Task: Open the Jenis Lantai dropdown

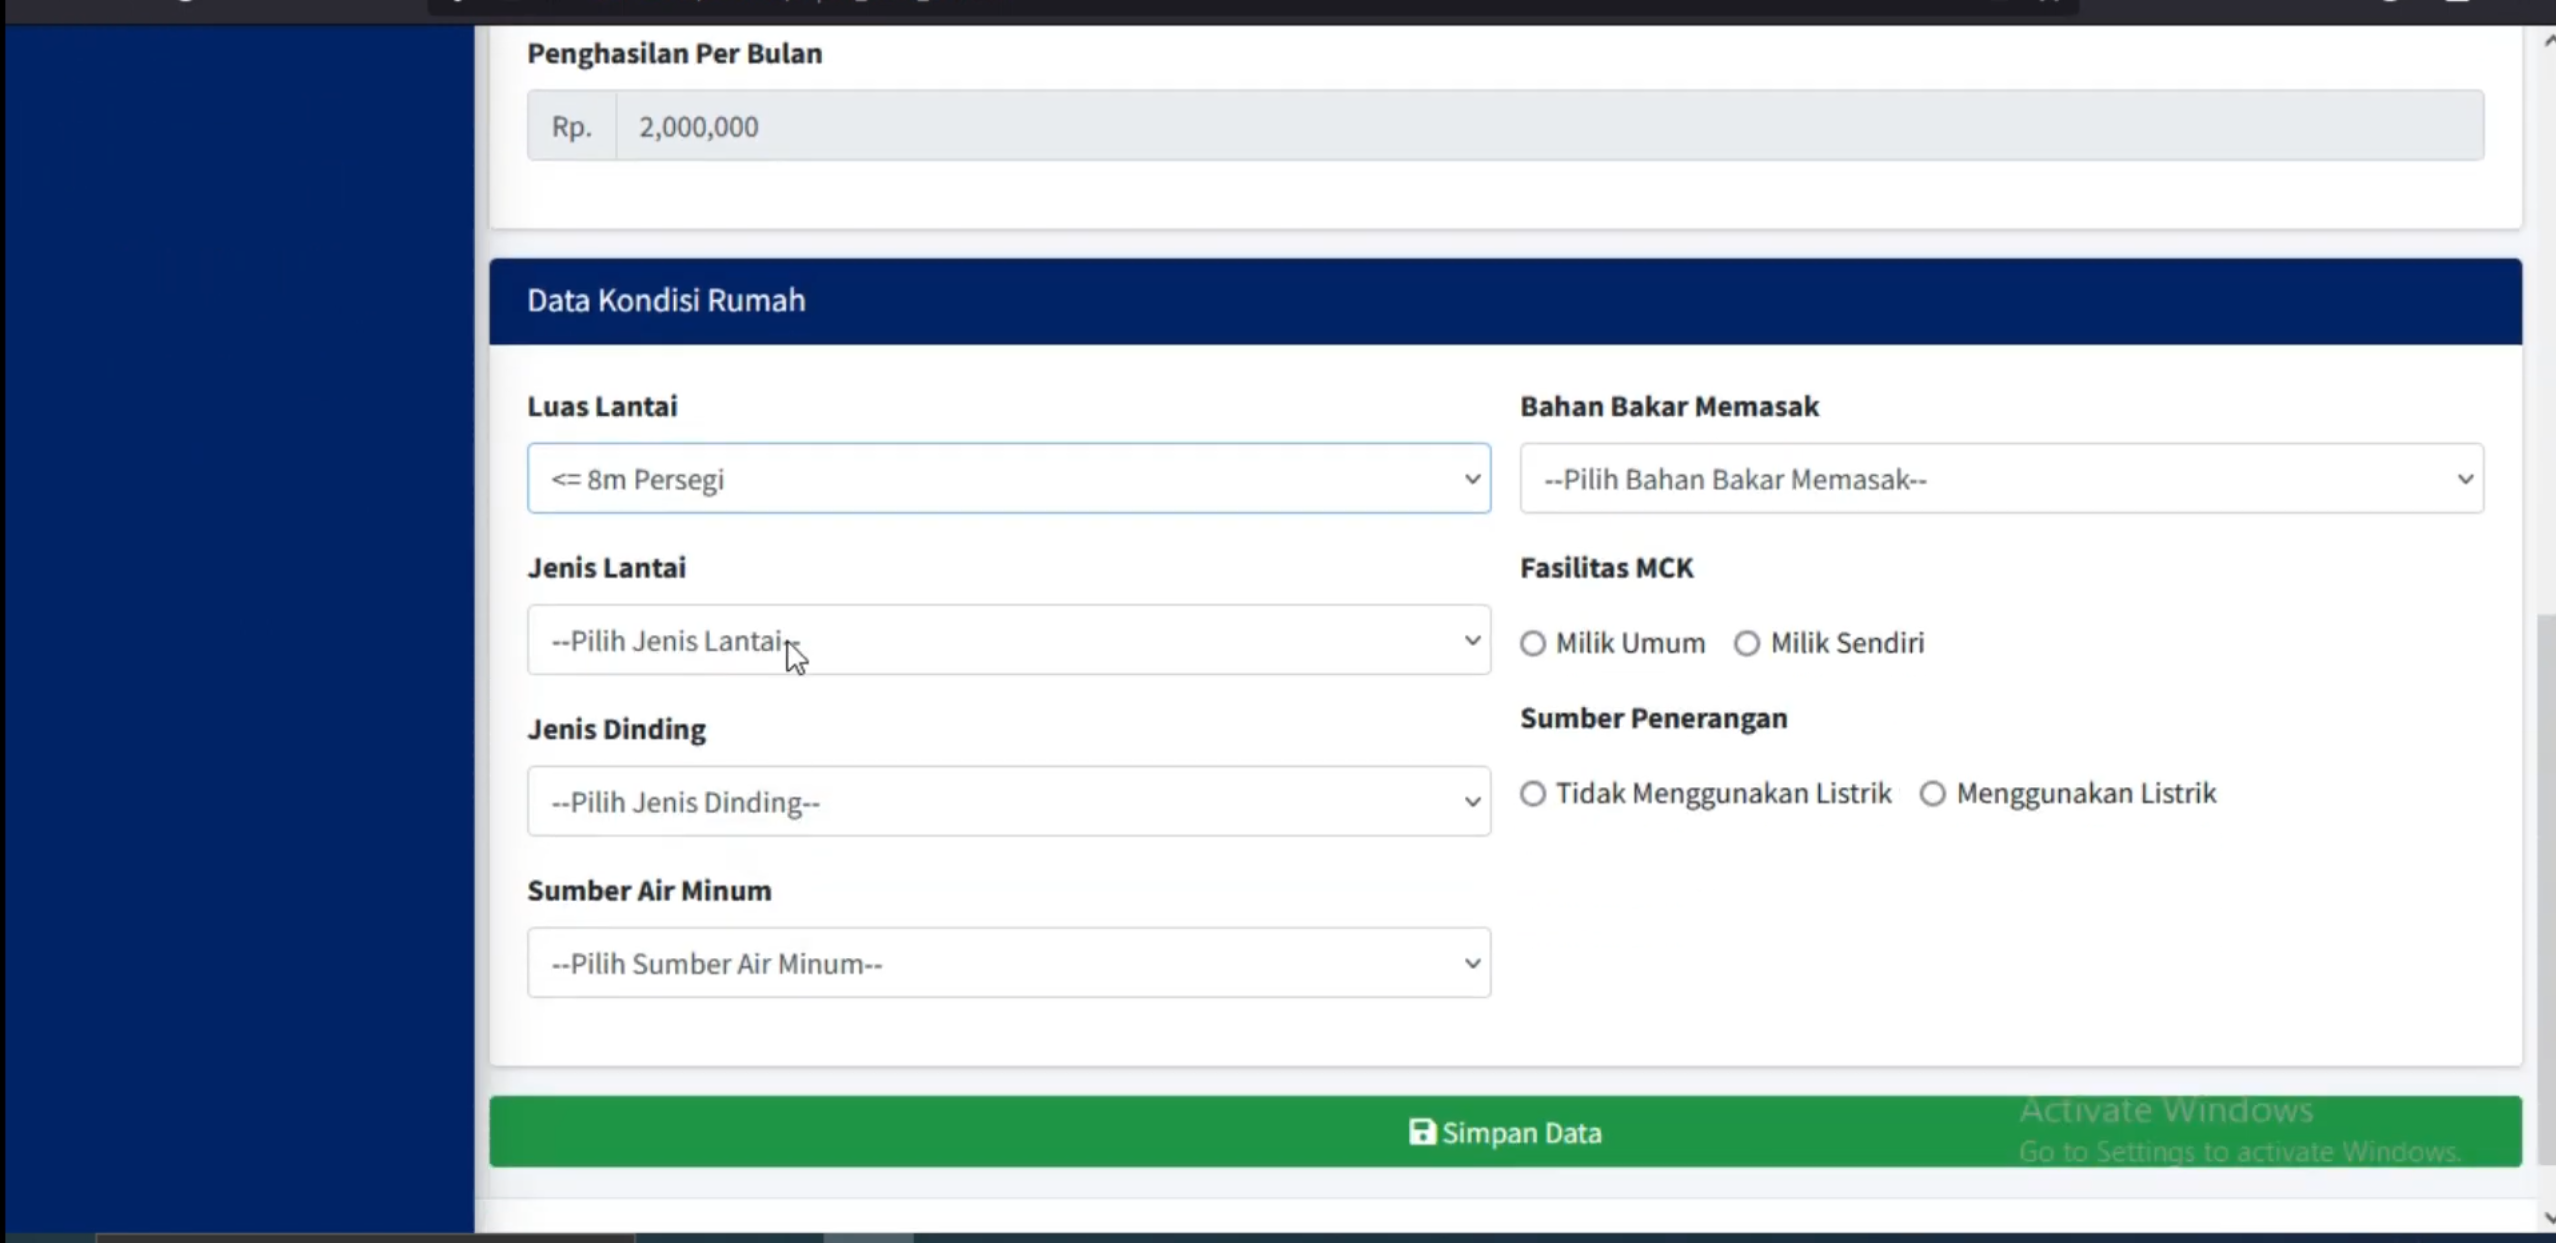Action: pos(1008,640)
